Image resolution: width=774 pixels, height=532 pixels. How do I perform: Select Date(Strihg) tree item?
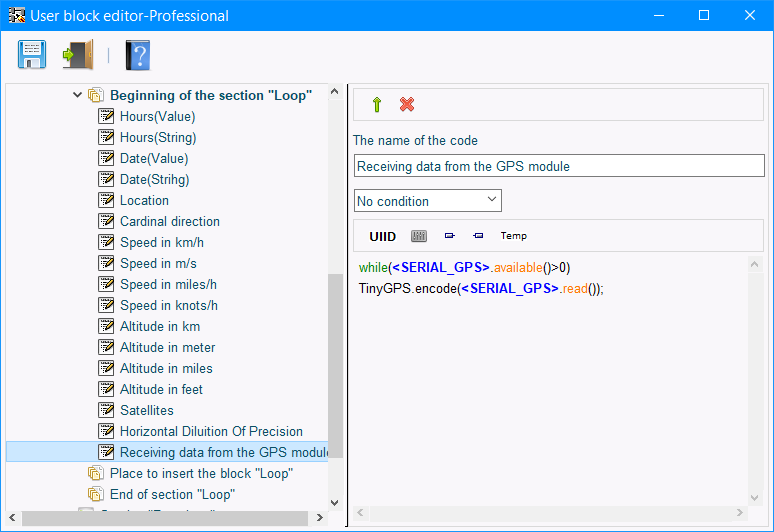(155, 179)
